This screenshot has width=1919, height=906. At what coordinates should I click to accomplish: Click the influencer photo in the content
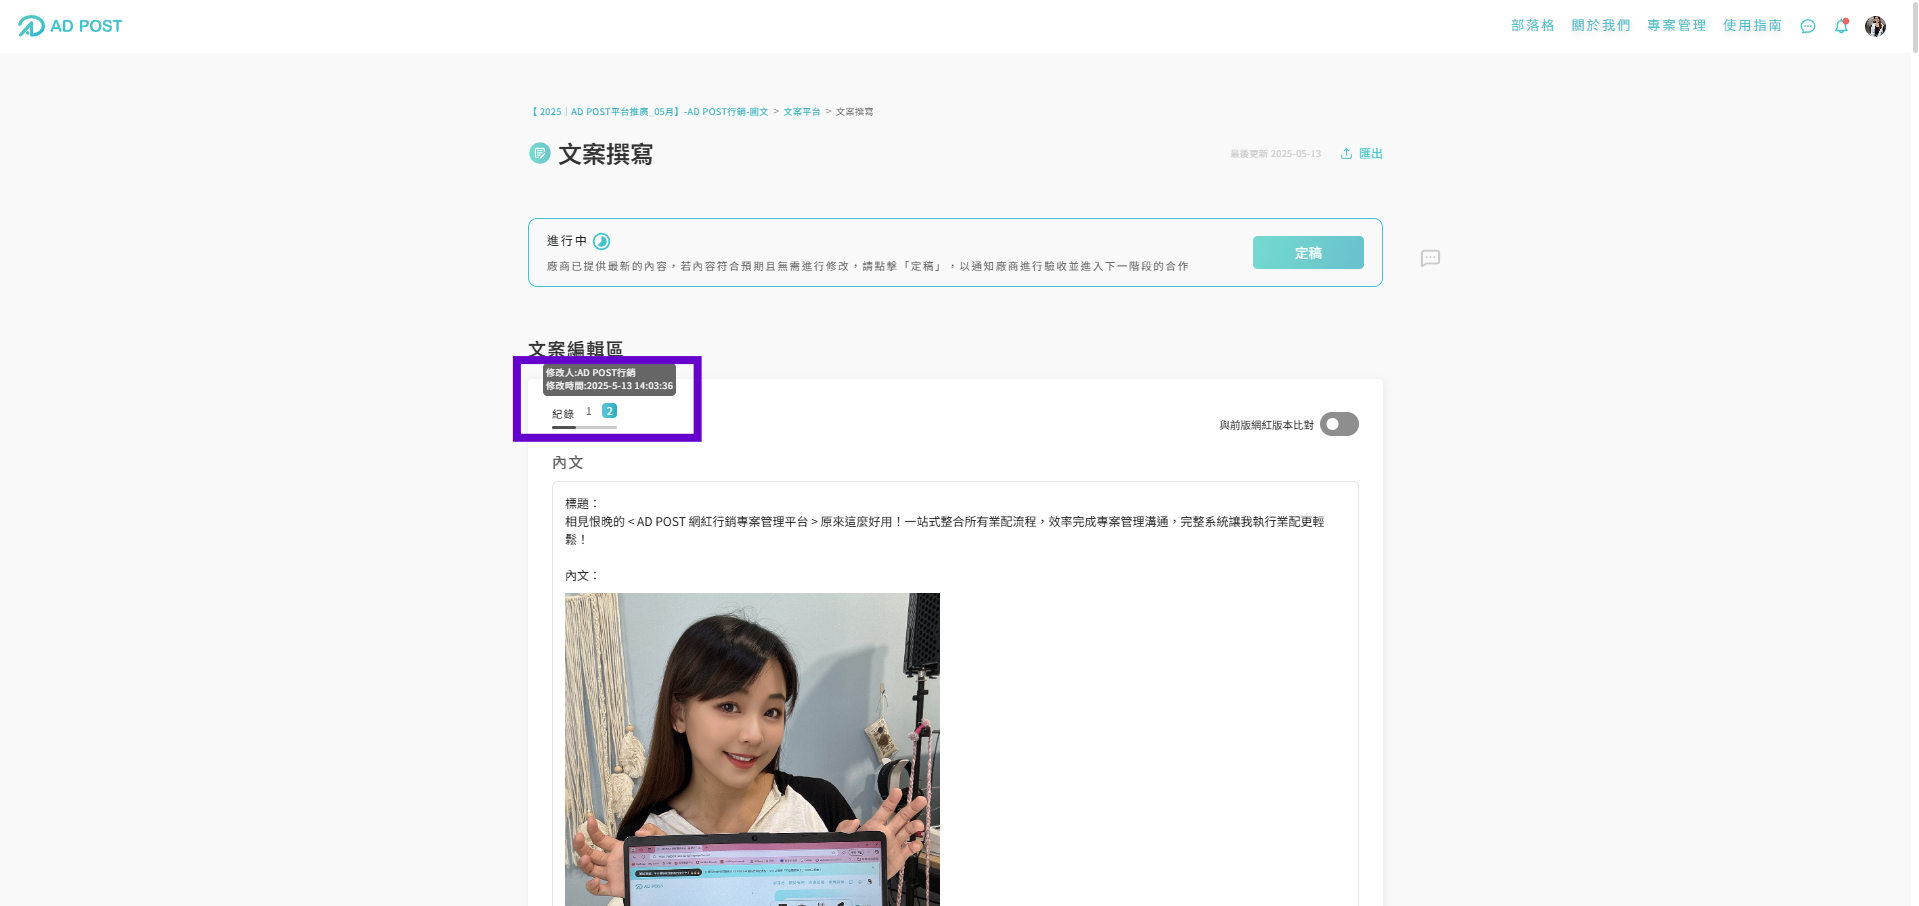[x=752, y=750]
